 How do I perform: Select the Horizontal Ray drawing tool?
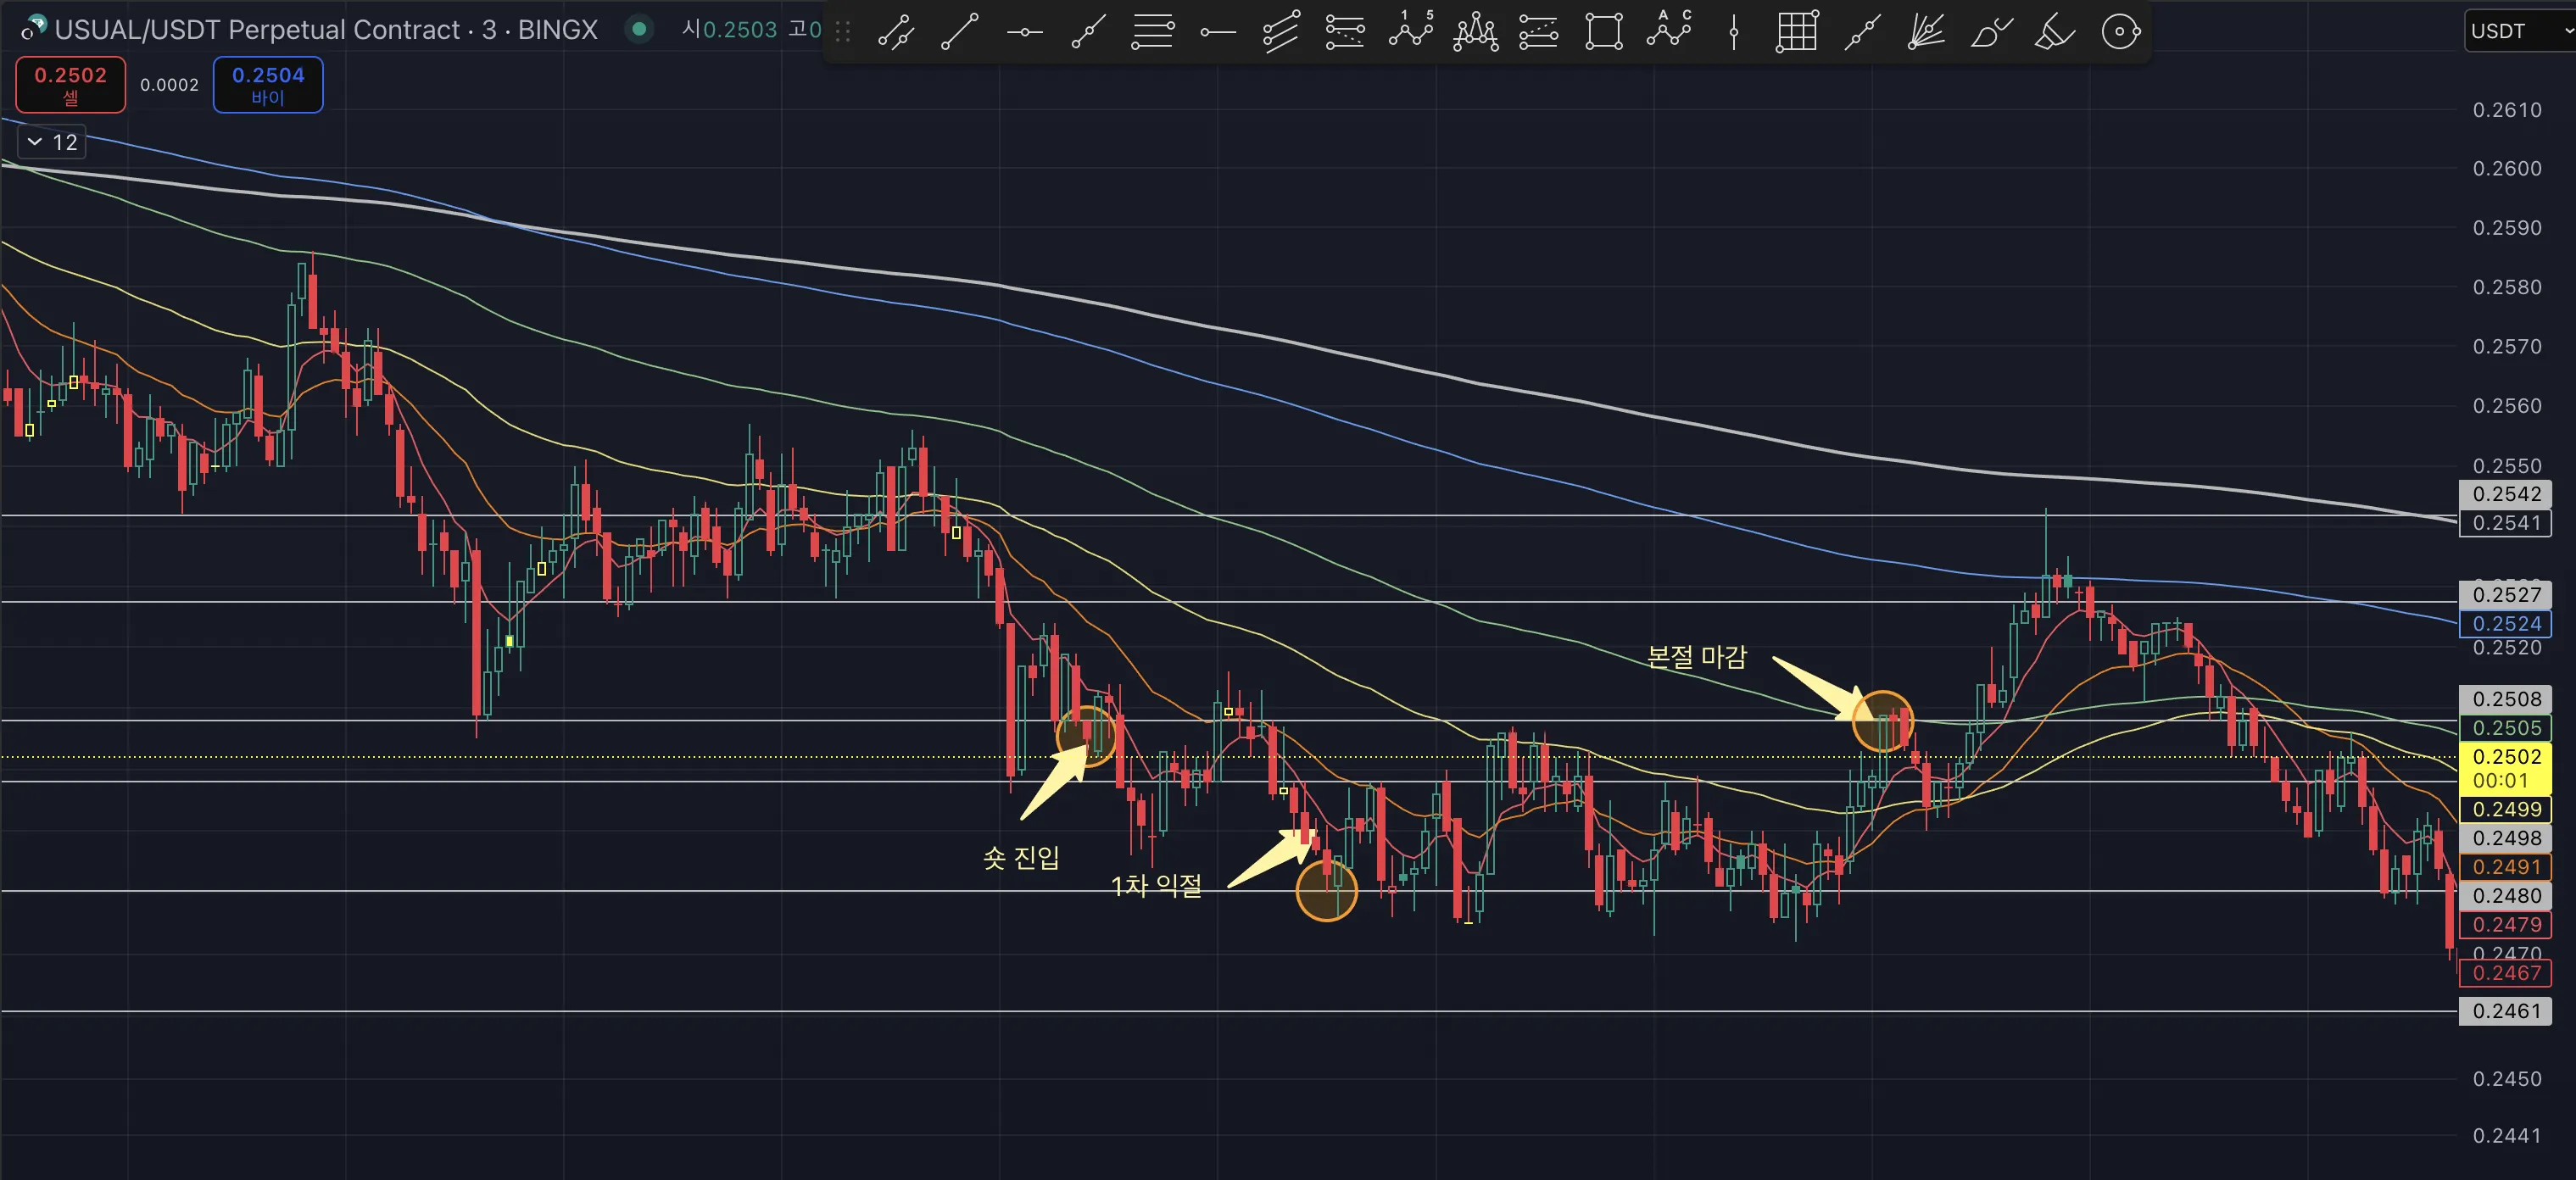click(1217, 32)
